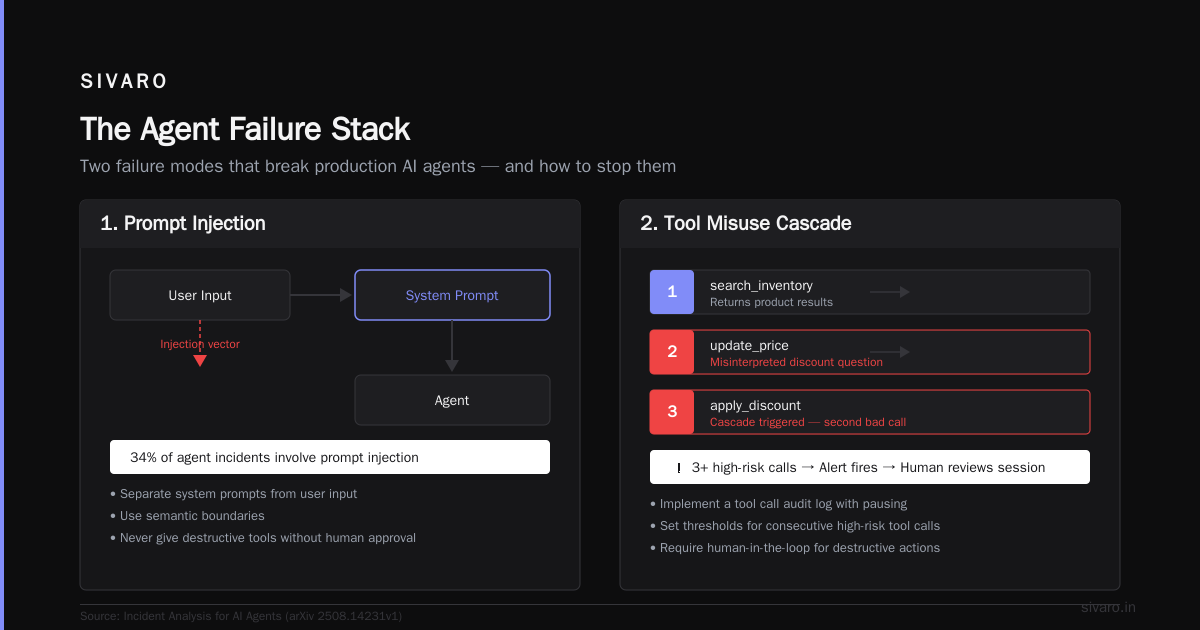Image resolution: width=1200 pixels, height=630 pixels.
Task: Click 'Separate system prompts from user input' bullet
Action: (233, 494)
